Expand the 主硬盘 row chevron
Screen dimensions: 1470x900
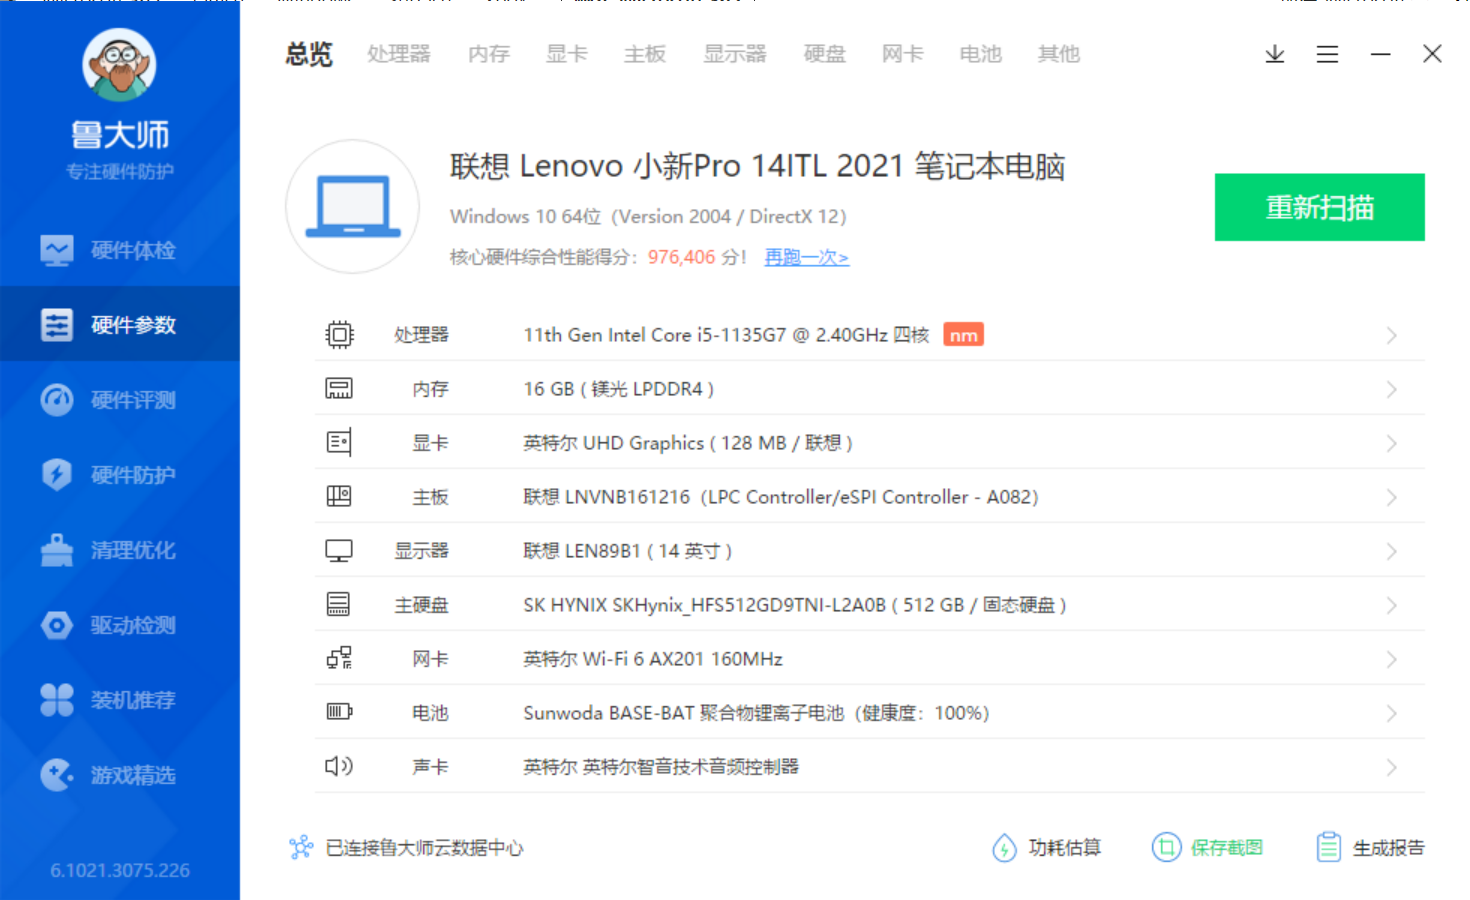(x=1391, y=605)
